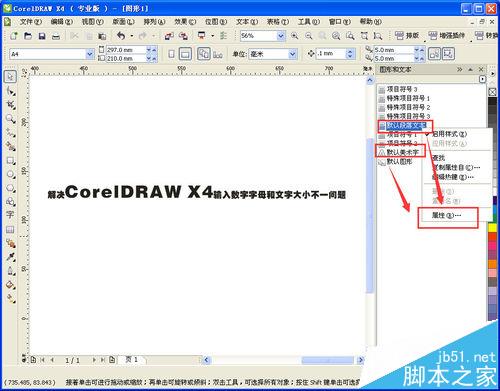This screenshot has height=391, width=500.
Task: Select the Interactive Fill tool
Action: [x=11, y=299]
